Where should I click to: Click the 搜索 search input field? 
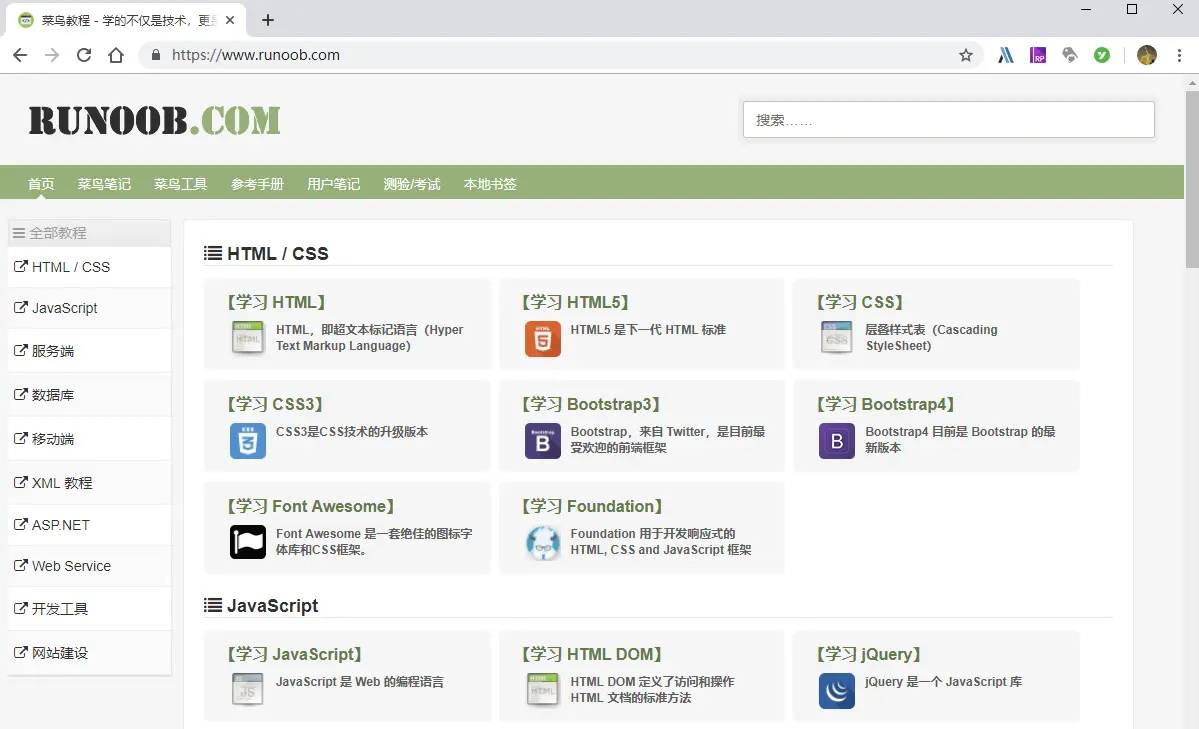[x=948, y=120]
